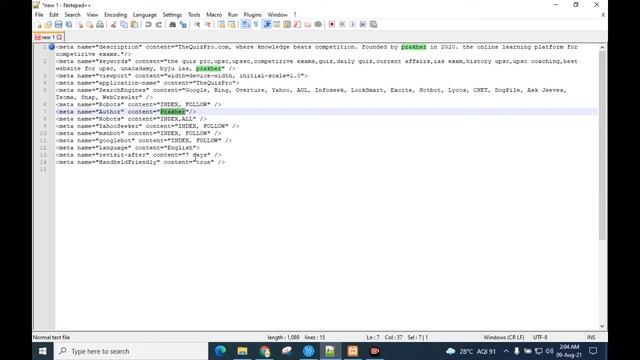
Task: Open the Replace toolbar icon
Action: (x=184, y=24)
